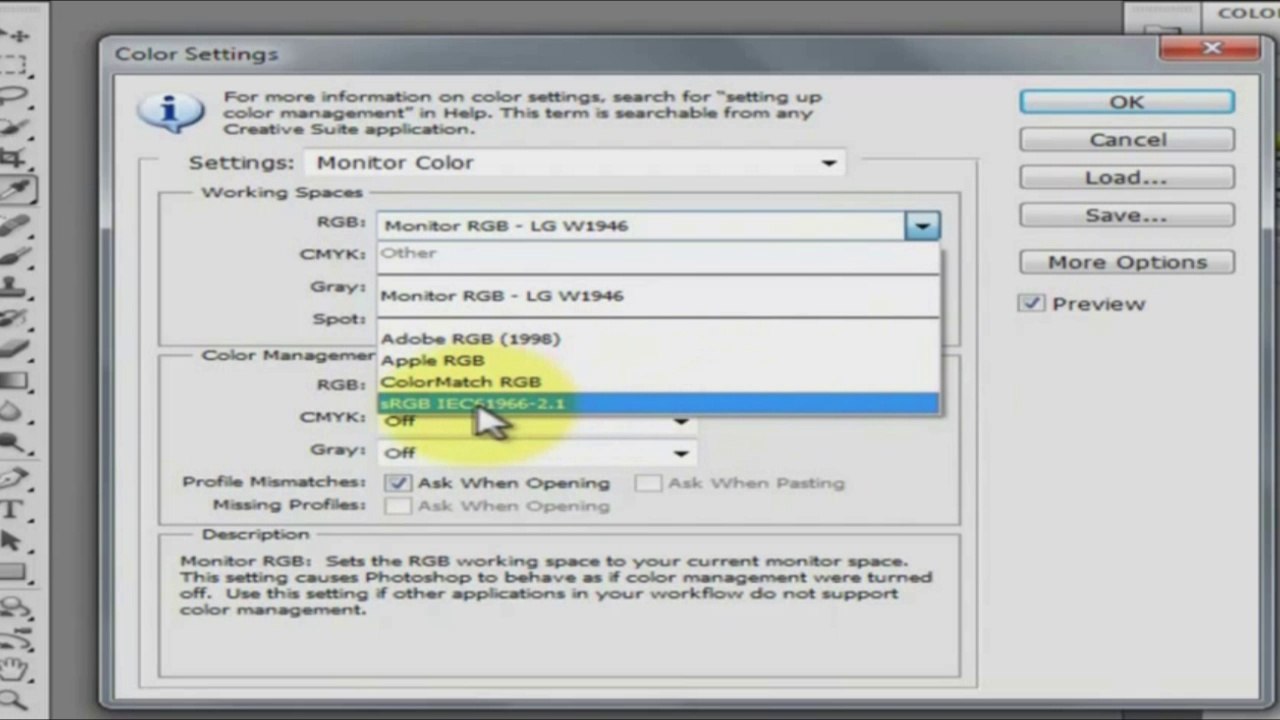The image size is (1280, 720).
Task: Select the Path Selection arrow tool
Action: pyautogui.click(x=14, y=540)
